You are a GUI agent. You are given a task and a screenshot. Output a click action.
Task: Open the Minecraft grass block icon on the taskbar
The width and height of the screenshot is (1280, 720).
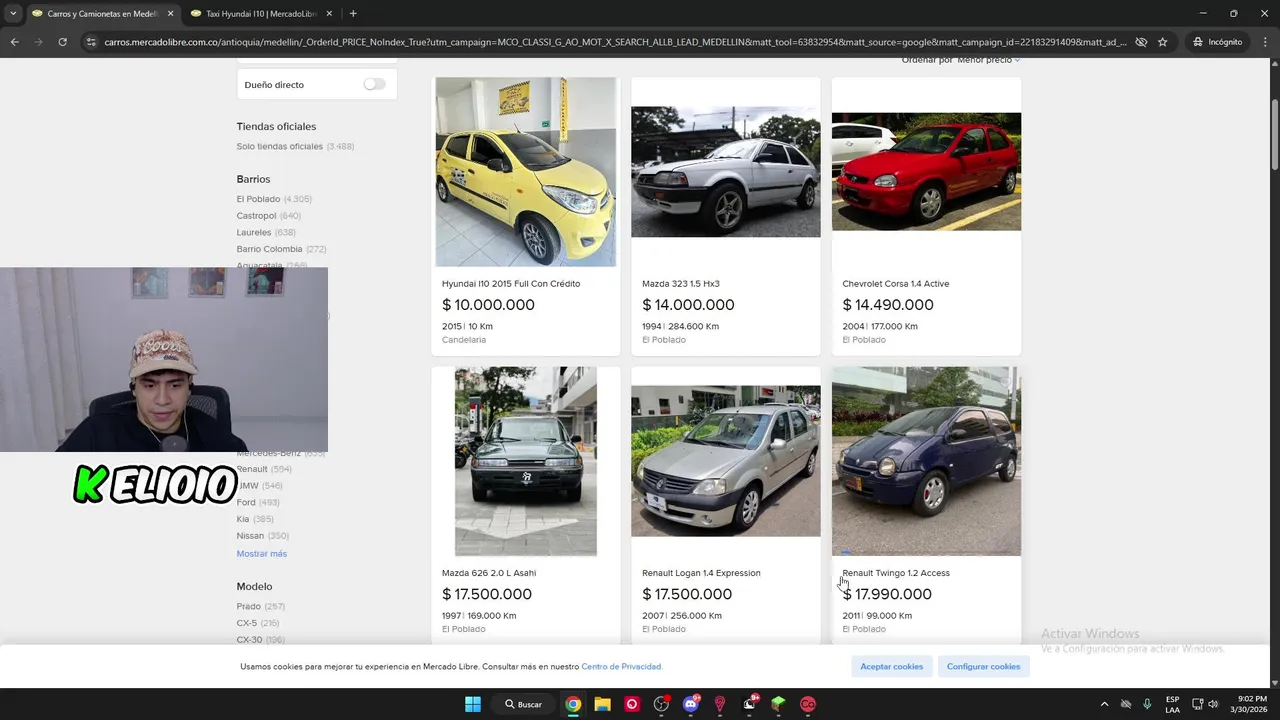point(779,704)
